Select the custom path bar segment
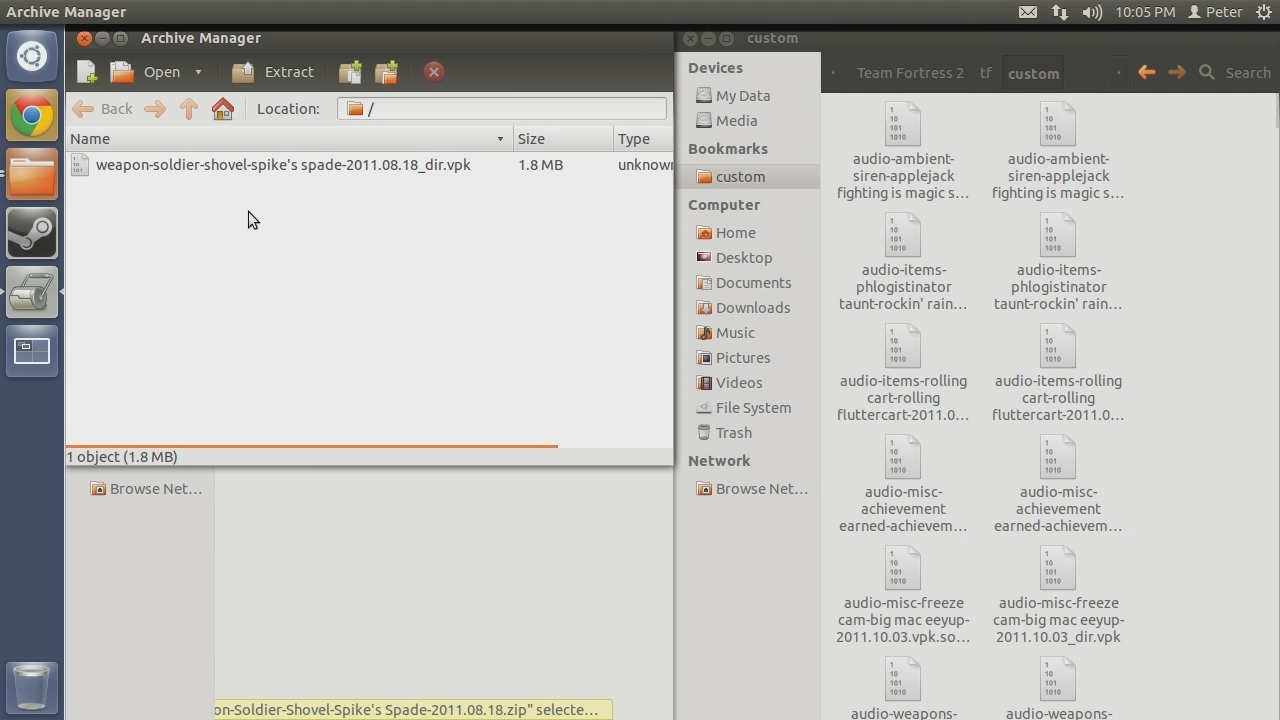Viewport: 1280px width, 720px height. point(1033,73)
